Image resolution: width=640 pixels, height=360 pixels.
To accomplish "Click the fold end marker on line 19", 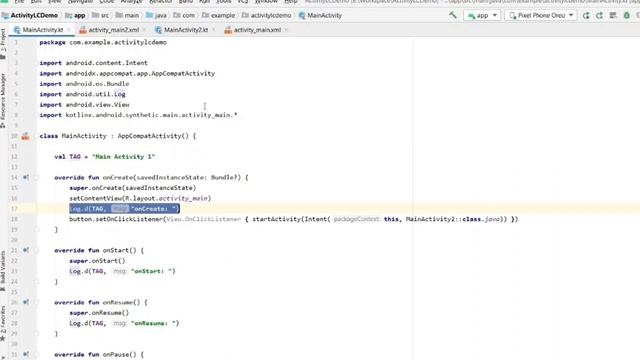I will [36, 230].
